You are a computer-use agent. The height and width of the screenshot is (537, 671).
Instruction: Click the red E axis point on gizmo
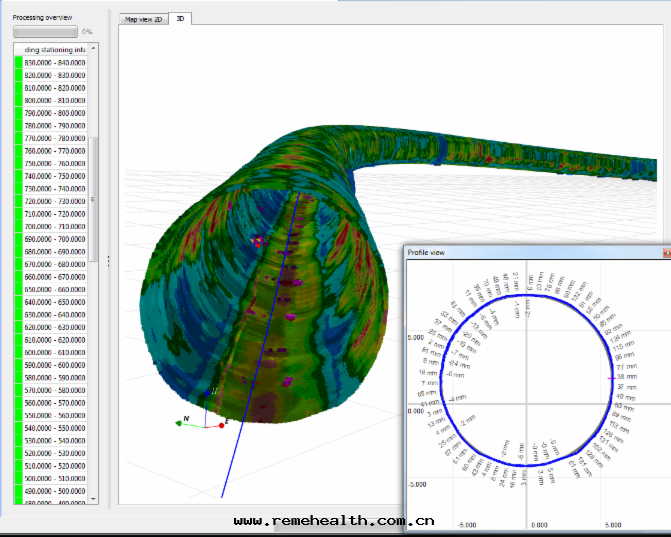point(221,426)
